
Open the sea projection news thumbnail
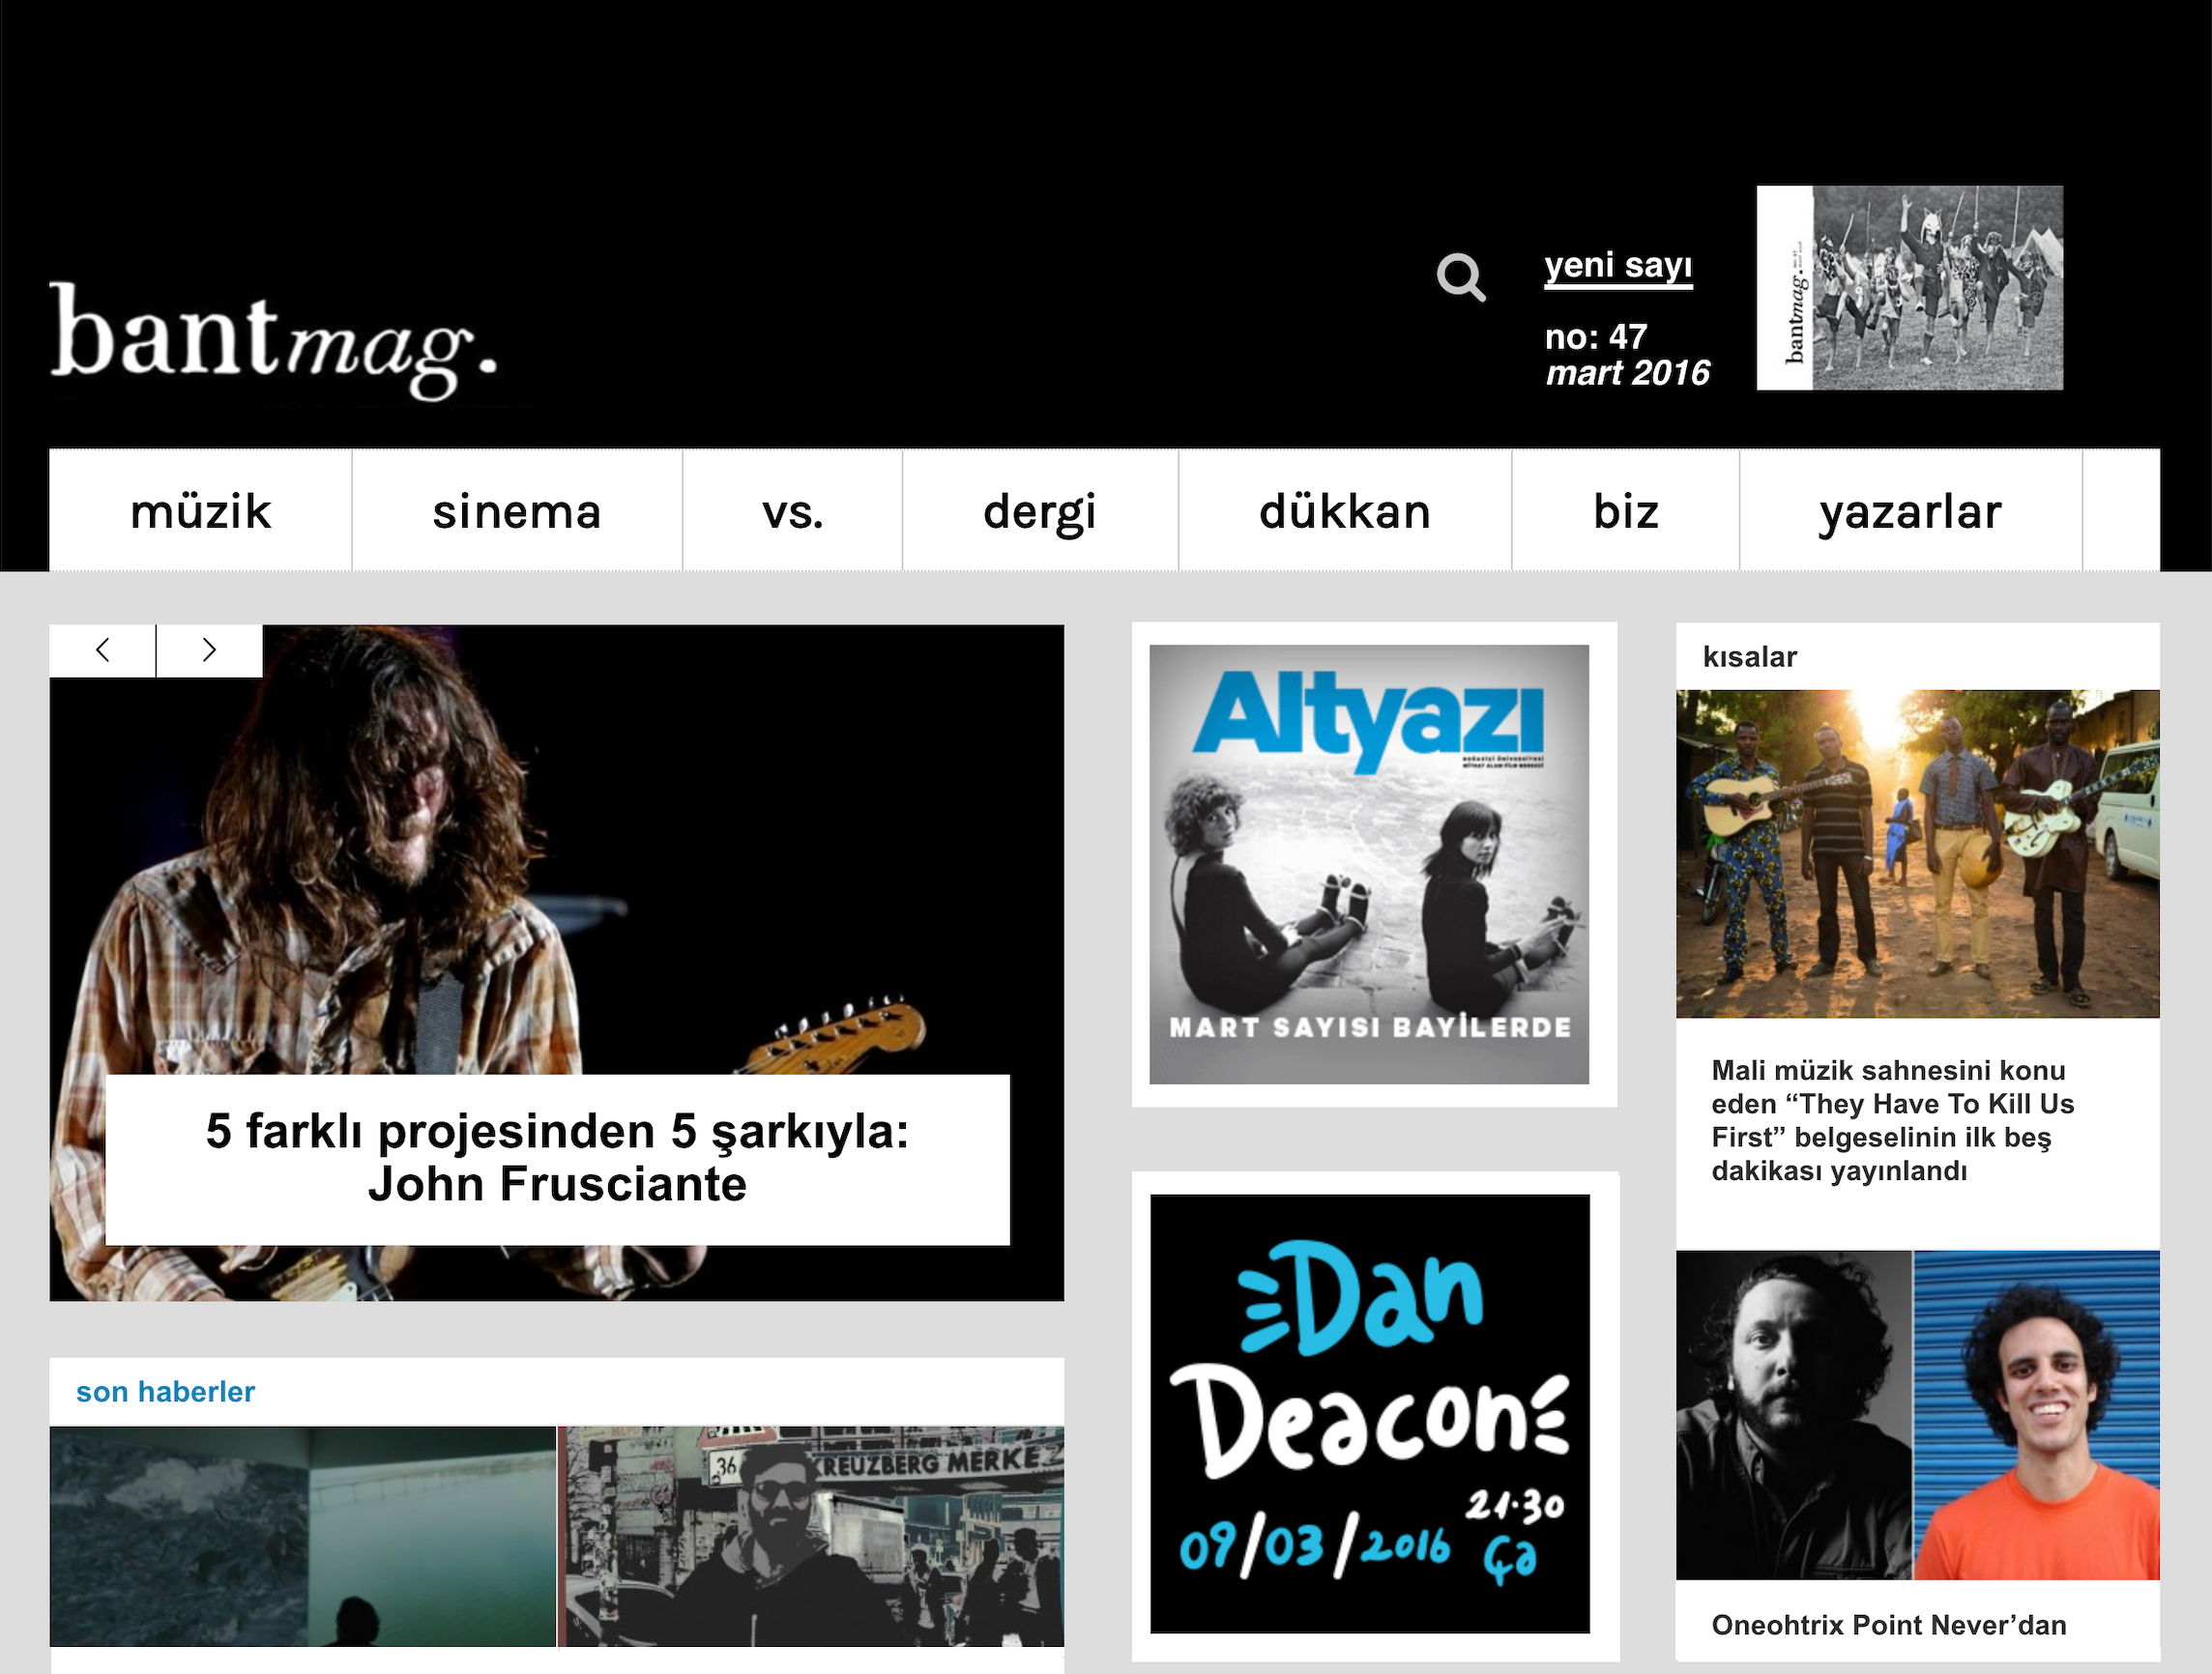point(303,1537)
